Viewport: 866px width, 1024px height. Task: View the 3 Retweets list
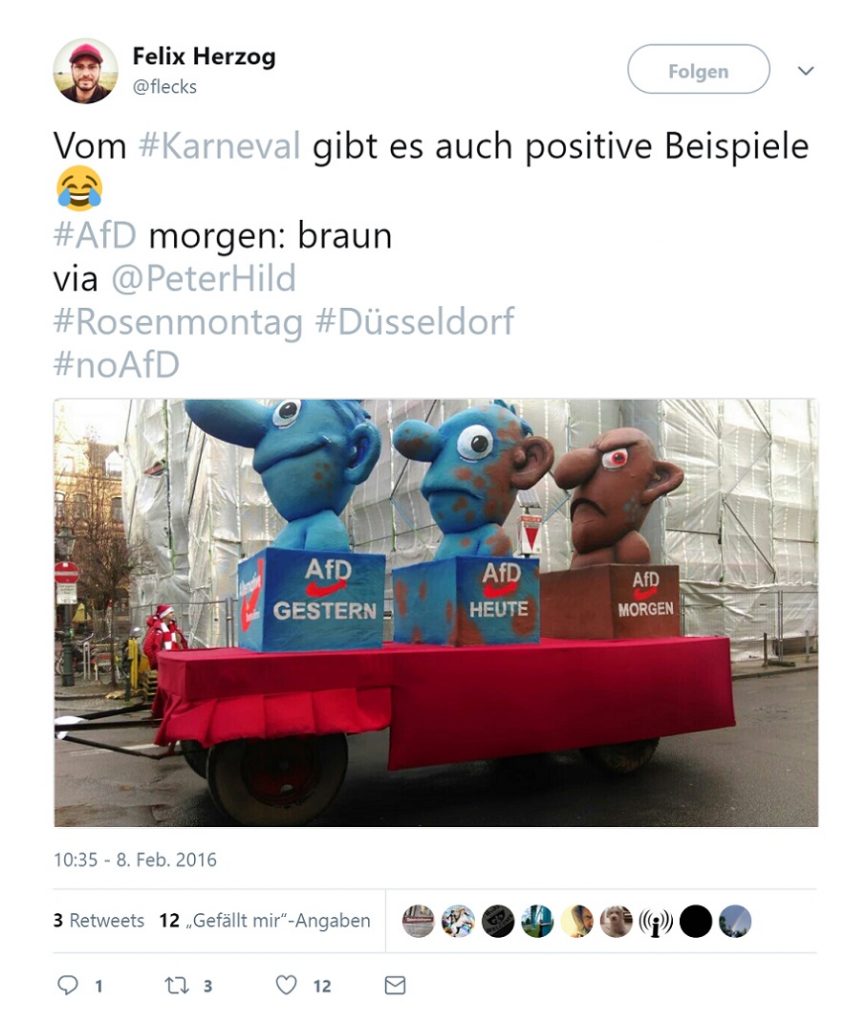point(99,920)
